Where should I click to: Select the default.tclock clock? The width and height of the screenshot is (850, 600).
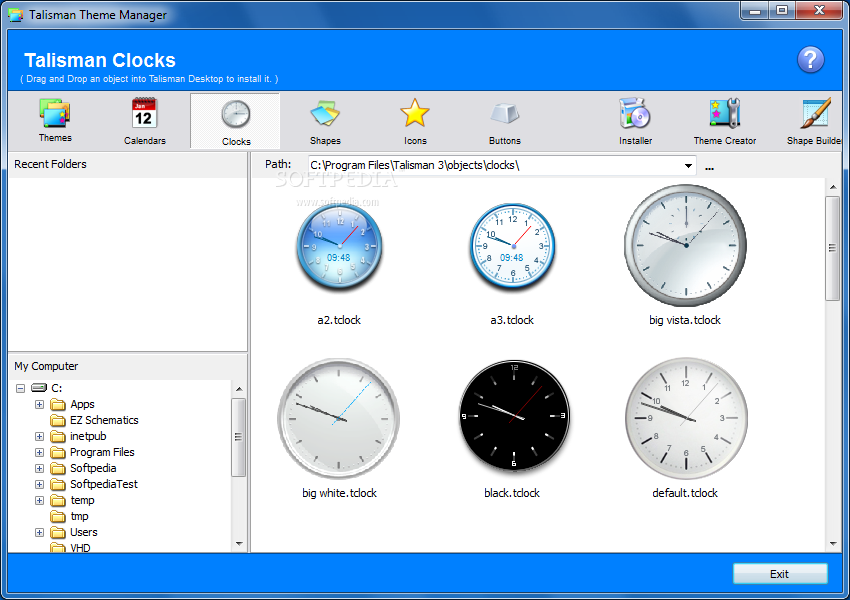click(686, 418)
